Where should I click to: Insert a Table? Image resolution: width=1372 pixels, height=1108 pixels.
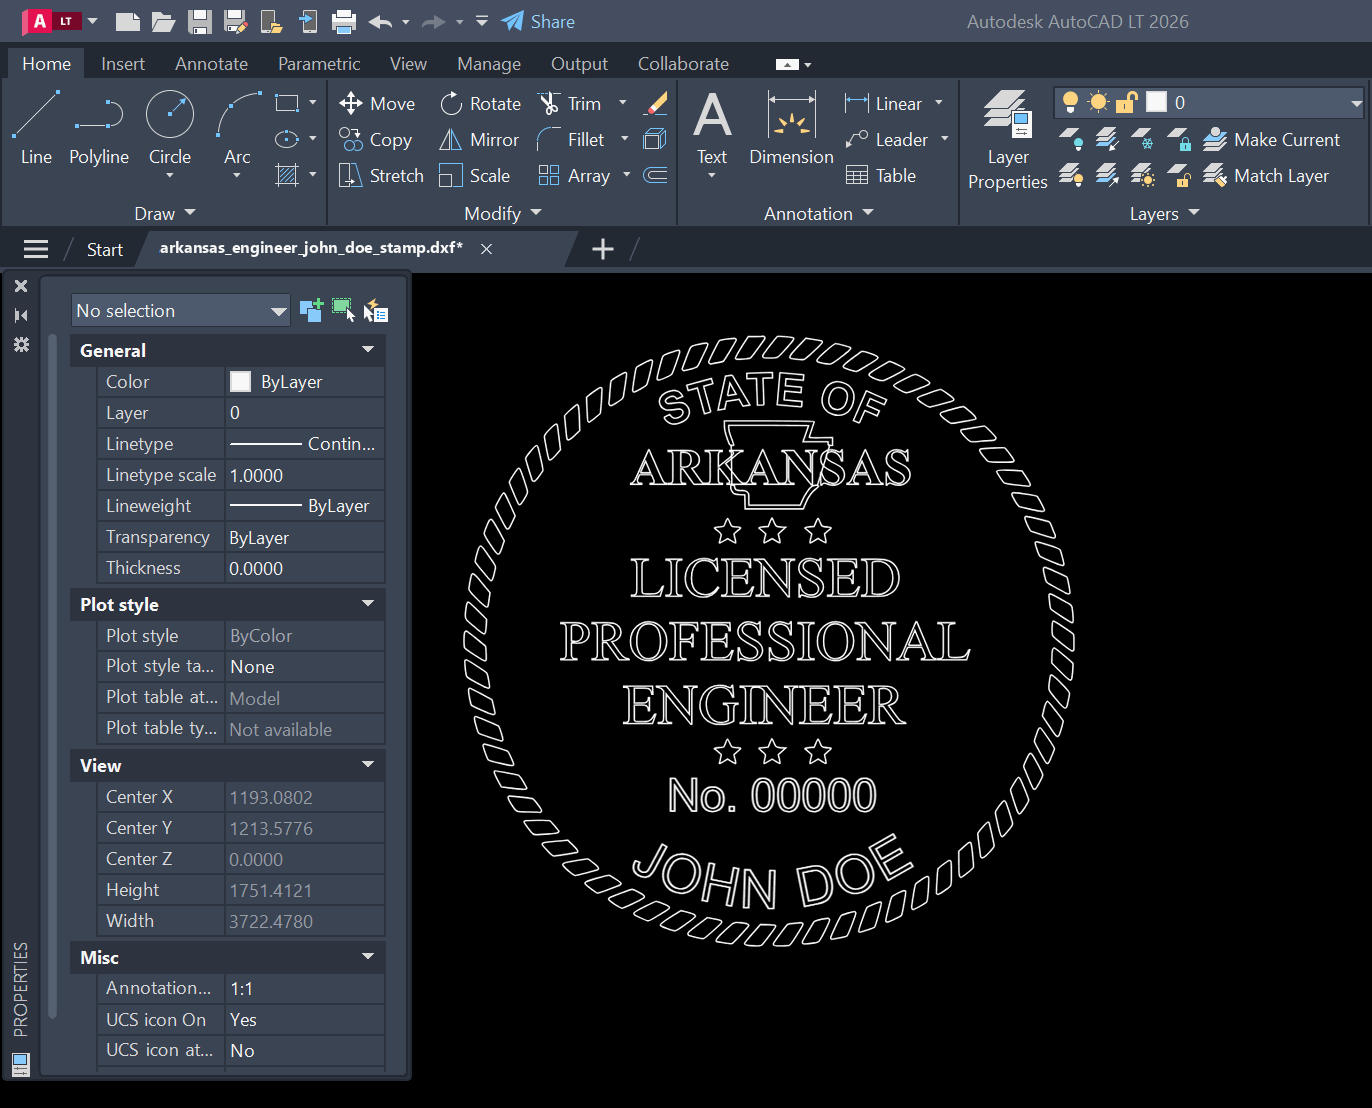tap(881, 176)
